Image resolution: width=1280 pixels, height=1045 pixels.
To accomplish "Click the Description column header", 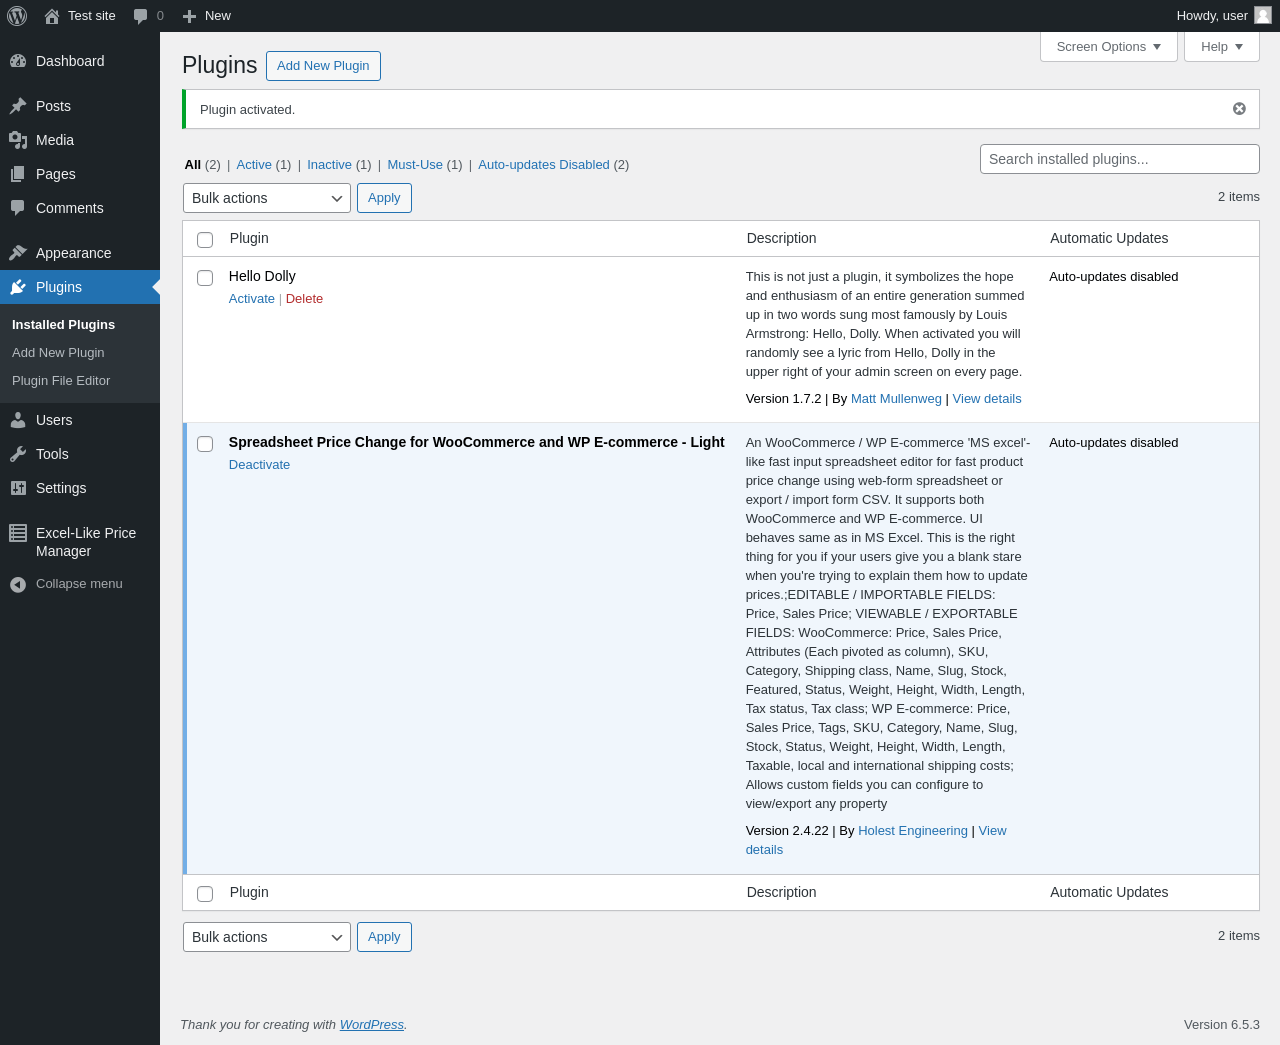I will [782, 239].
